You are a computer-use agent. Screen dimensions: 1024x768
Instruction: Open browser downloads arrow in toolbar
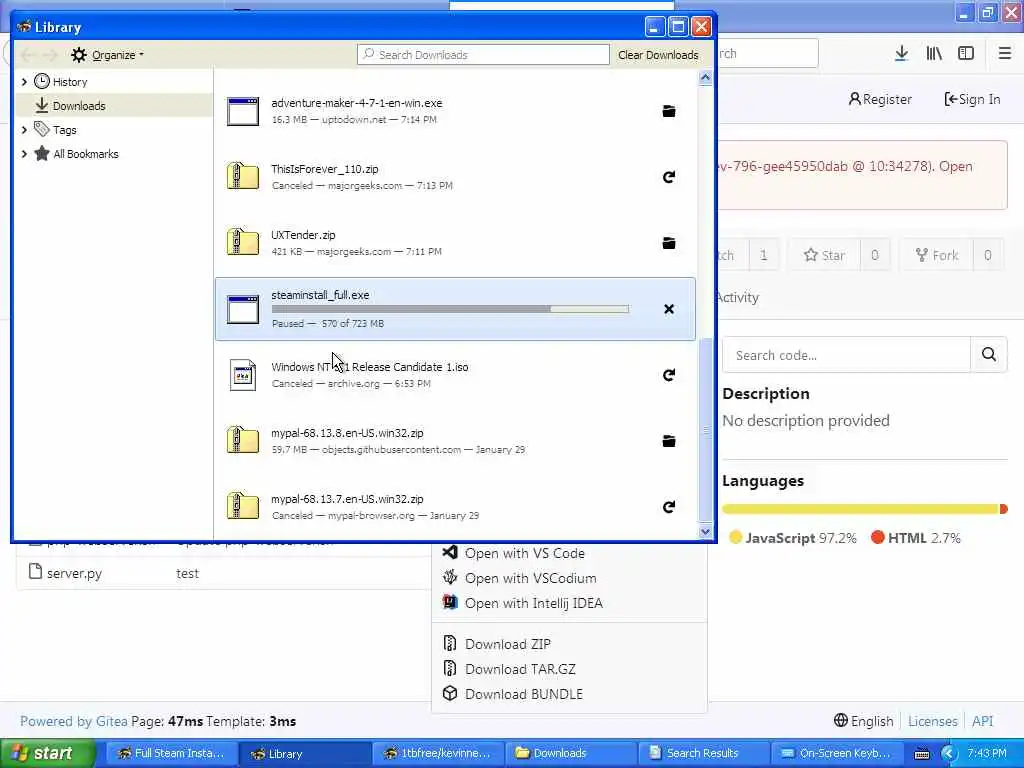coord(901,54)
